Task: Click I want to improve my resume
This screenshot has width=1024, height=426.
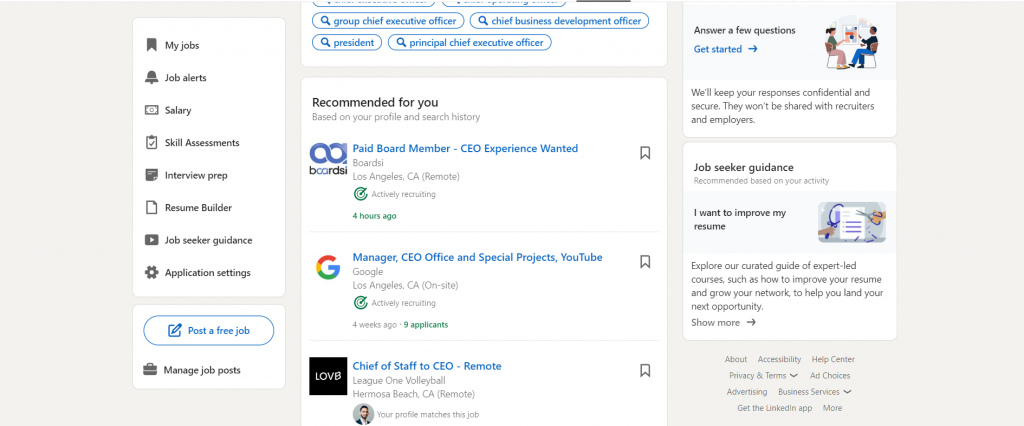Action: [740, 220]
